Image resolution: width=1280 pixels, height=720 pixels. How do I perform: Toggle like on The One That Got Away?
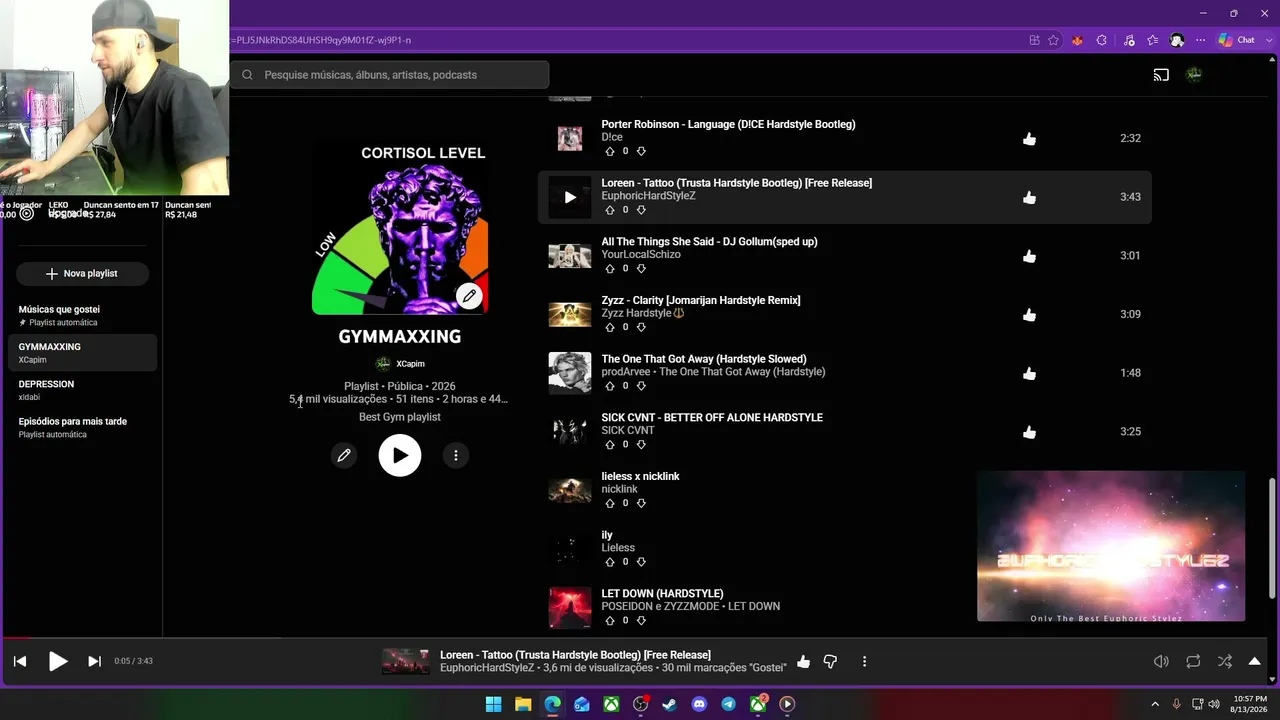[x=1030, y=374]
